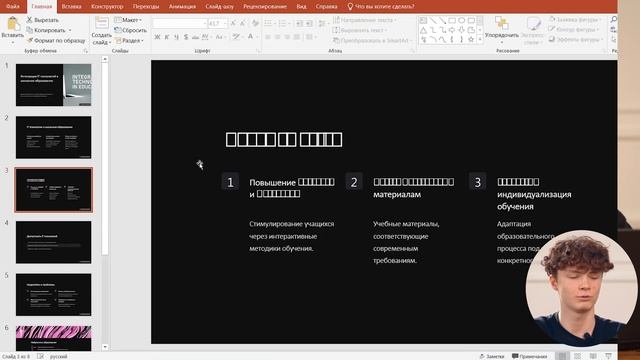Open the Копировать dropdown arrow
Viewport: 640px width, 360px height.
70,30
